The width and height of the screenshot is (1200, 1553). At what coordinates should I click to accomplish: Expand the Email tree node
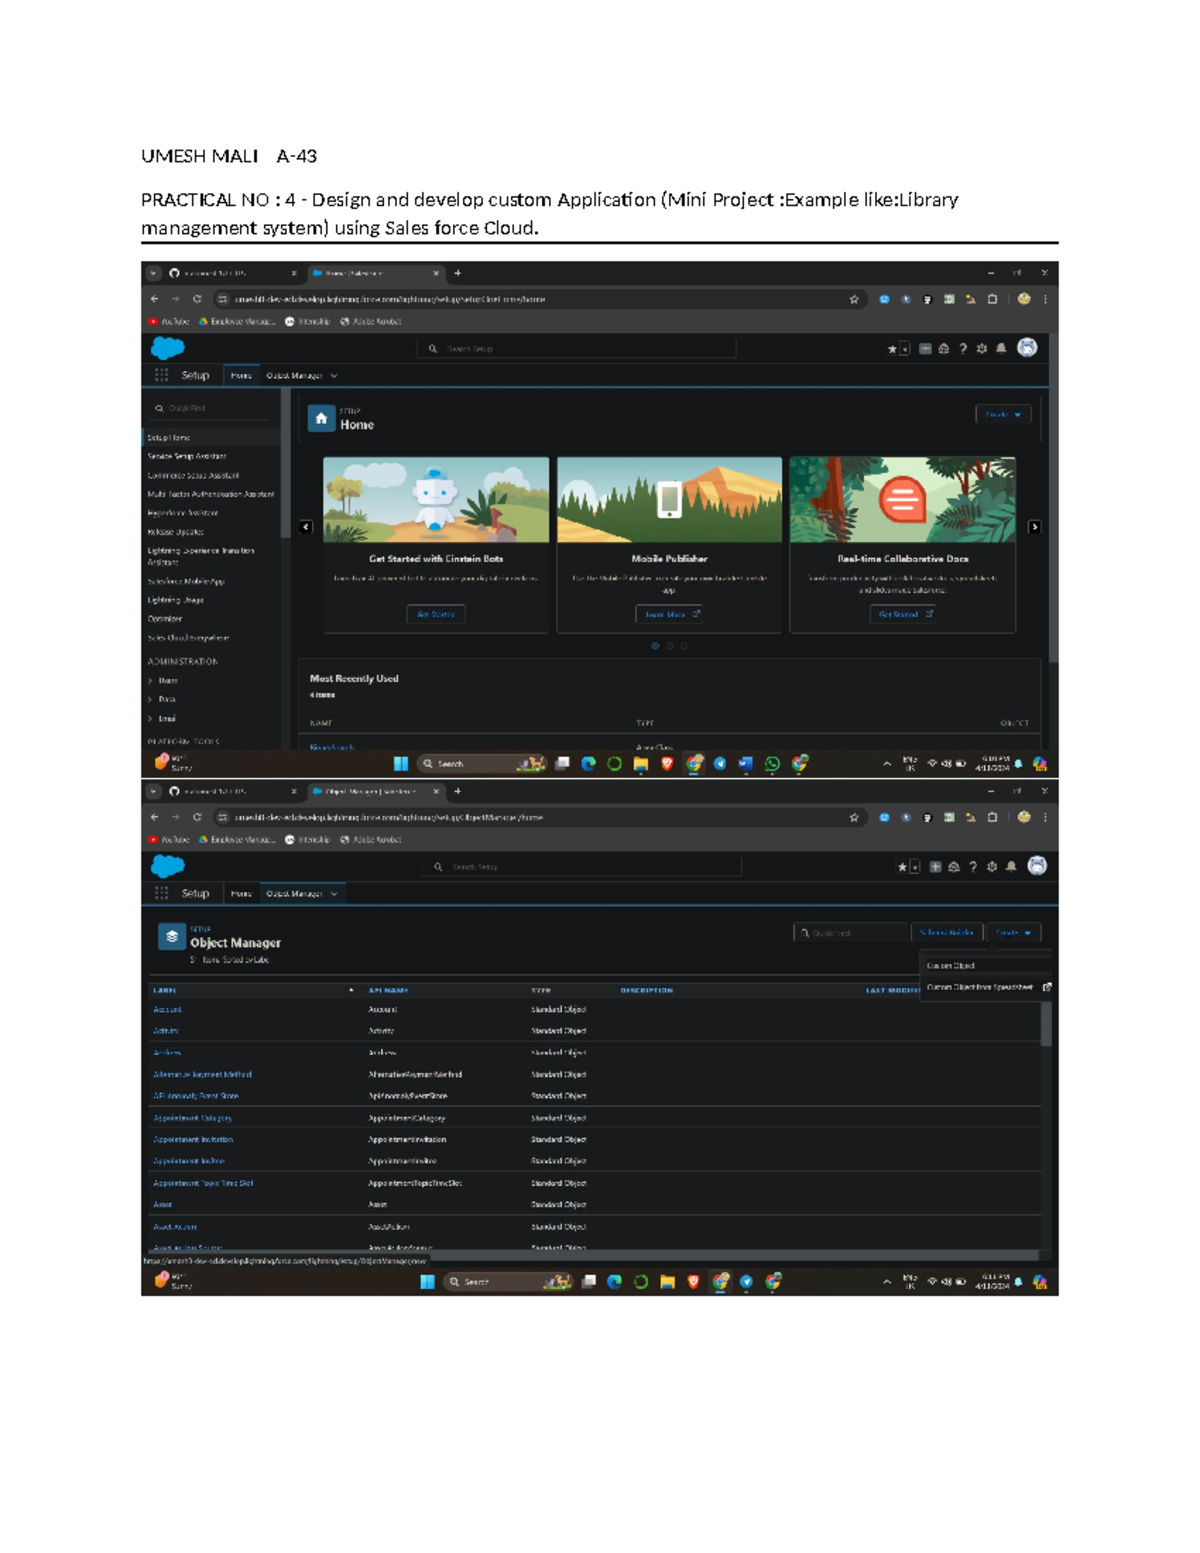point(150,719)
